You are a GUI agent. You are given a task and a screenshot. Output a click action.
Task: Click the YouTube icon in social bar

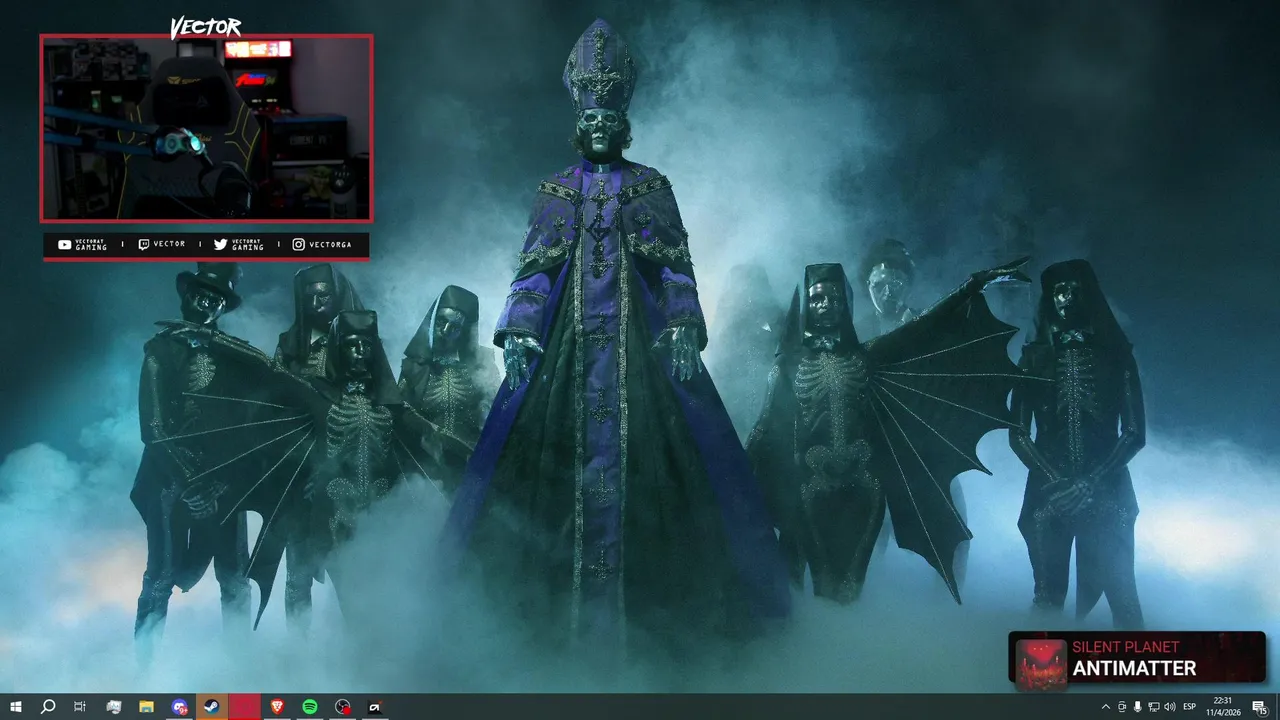pyautogui.click(x=65, y=244)
